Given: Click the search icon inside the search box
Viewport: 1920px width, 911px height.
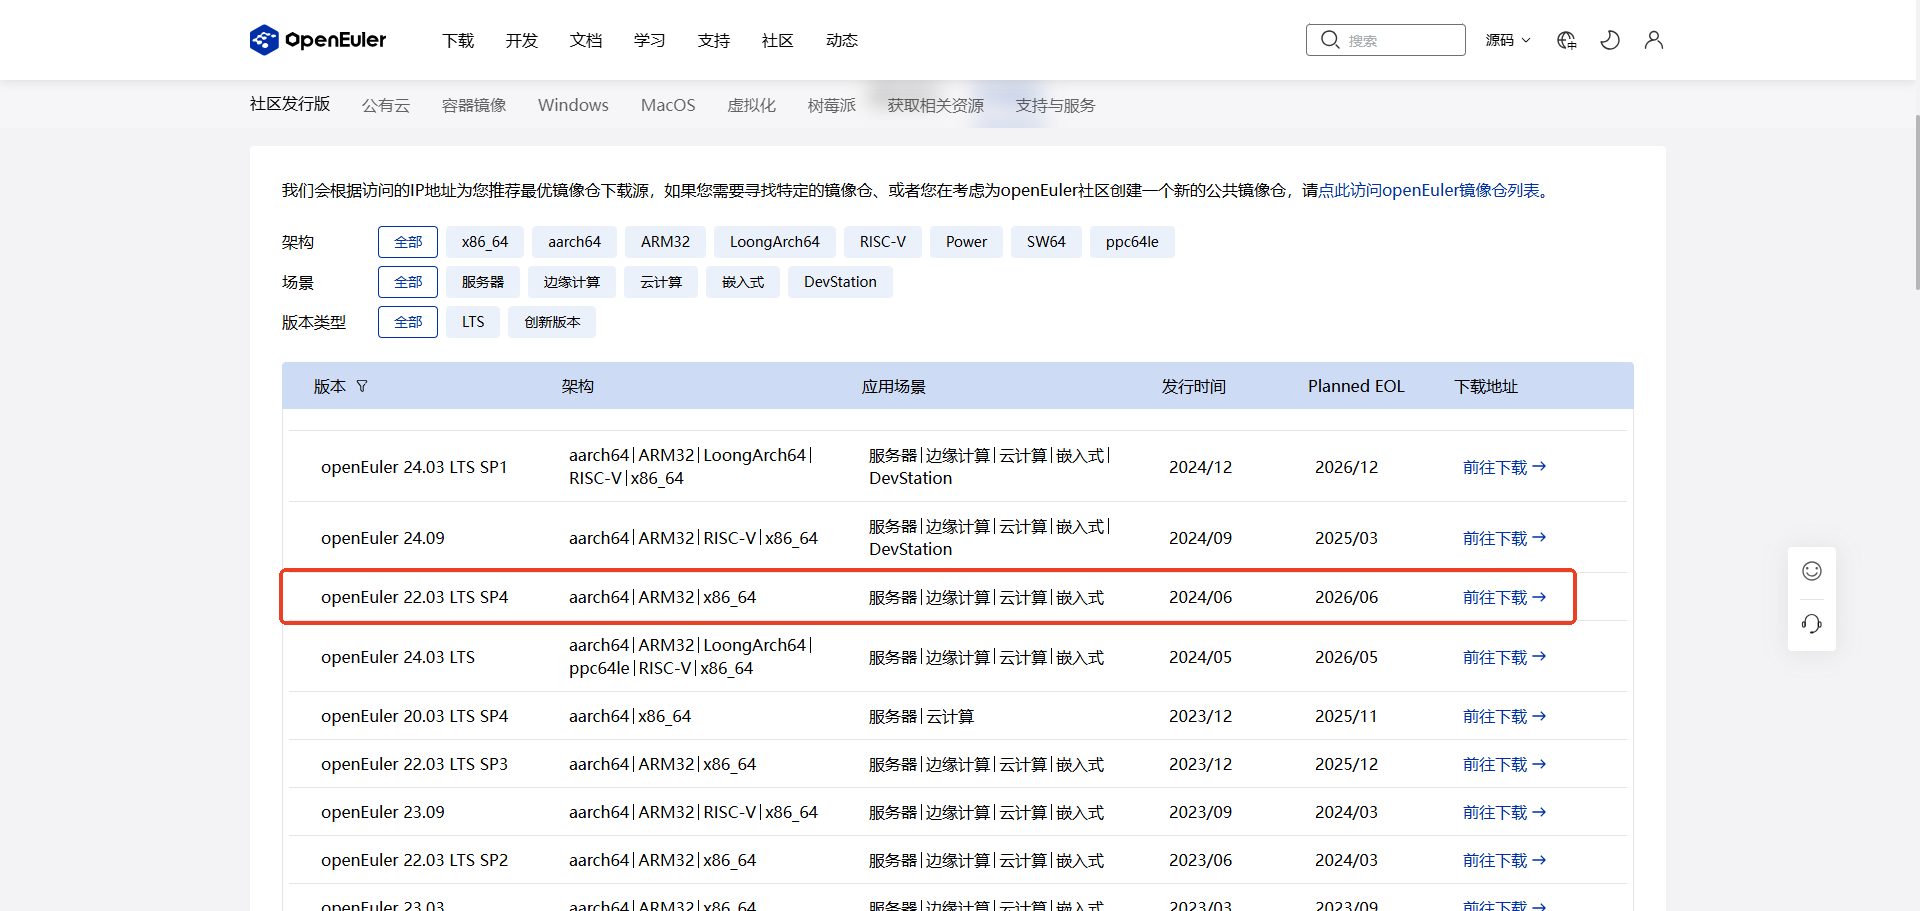Looking at the screenshot, I should [1330, 39].
